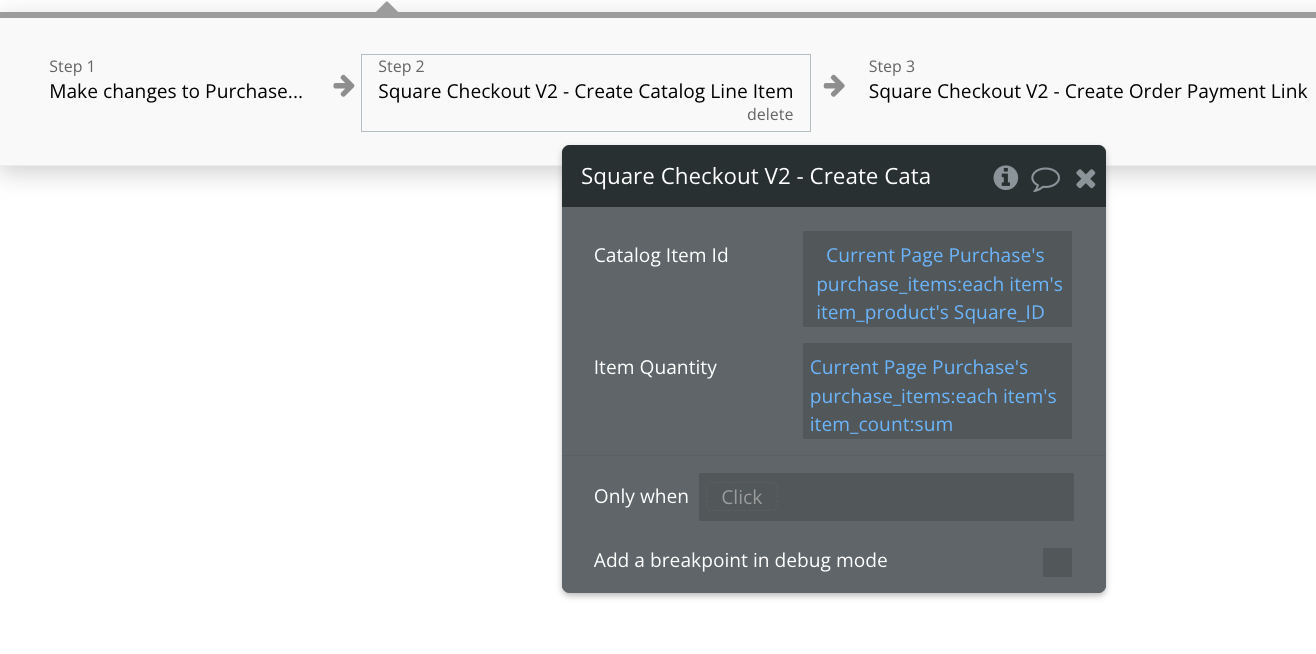This screenshot has width=1316, height=654.
Task: Edit the Item Quantity dynamic expression
Action: 937,391
